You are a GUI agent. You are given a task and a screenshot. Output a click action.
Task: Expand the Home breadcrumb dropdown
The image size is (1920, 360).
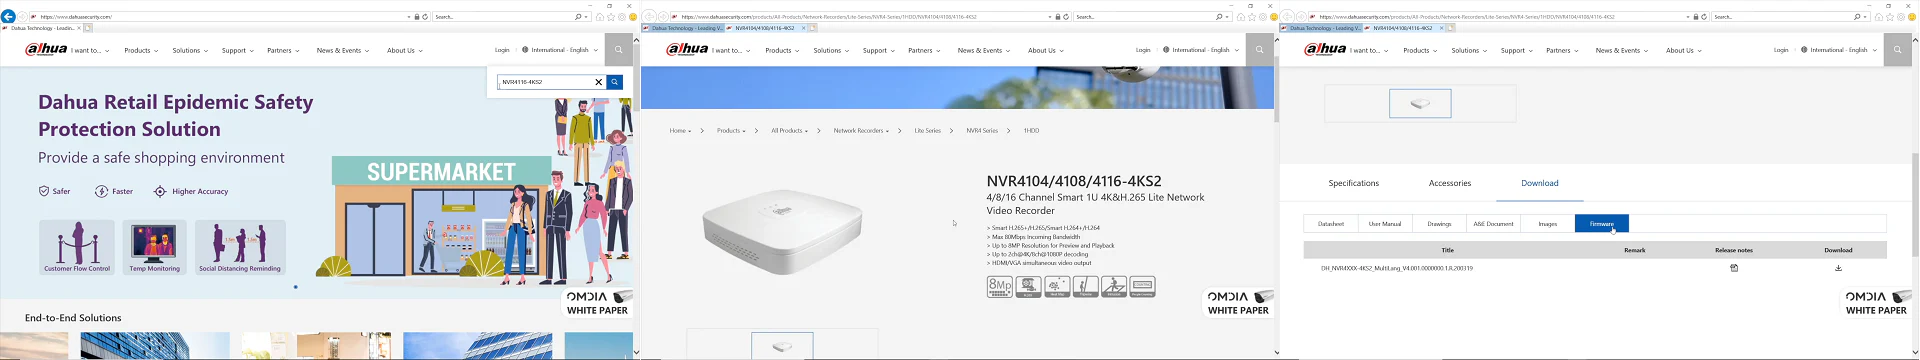click(x=680, y=131)
